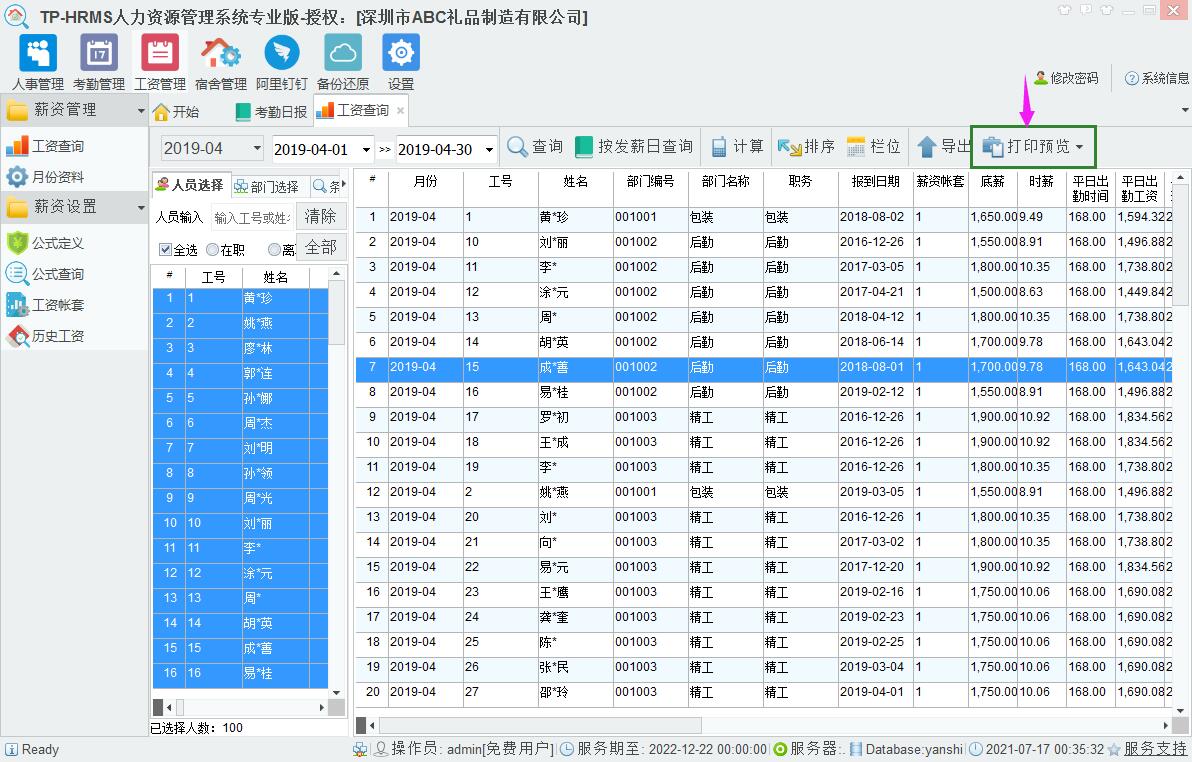Open the 设置 gear module icon
Image resolution: width=1192 pixels, height=762 pixels.
pyautogui.click(x=401, y=62)
